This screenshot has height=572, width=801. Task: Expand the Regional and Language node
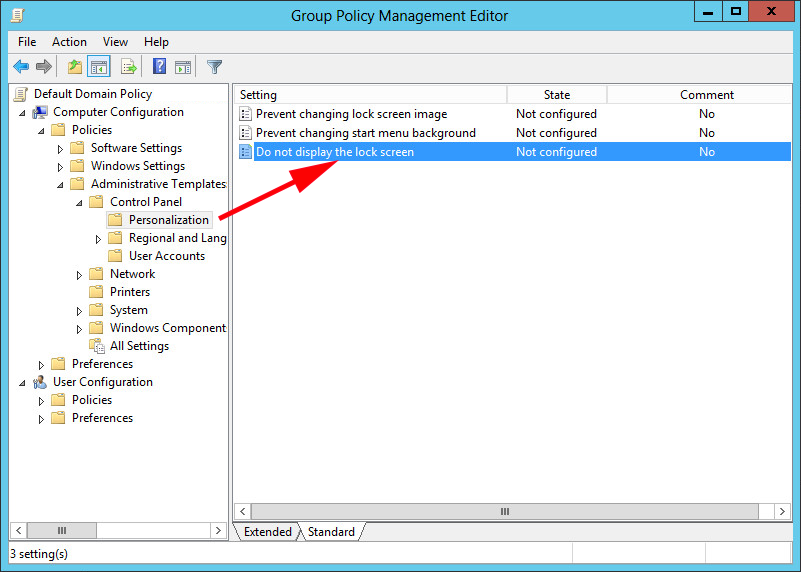(98, 239)
